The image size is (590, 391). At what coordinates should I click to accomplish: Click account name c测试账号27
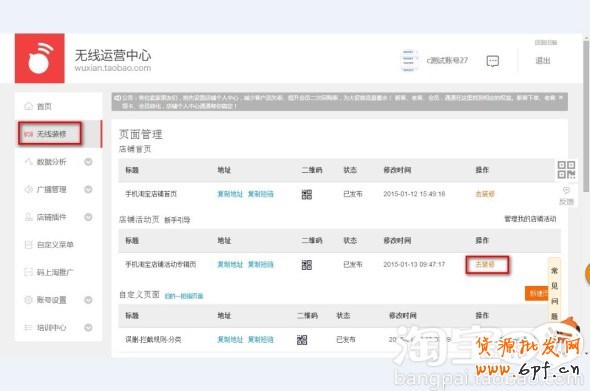[x=447, y=60]
